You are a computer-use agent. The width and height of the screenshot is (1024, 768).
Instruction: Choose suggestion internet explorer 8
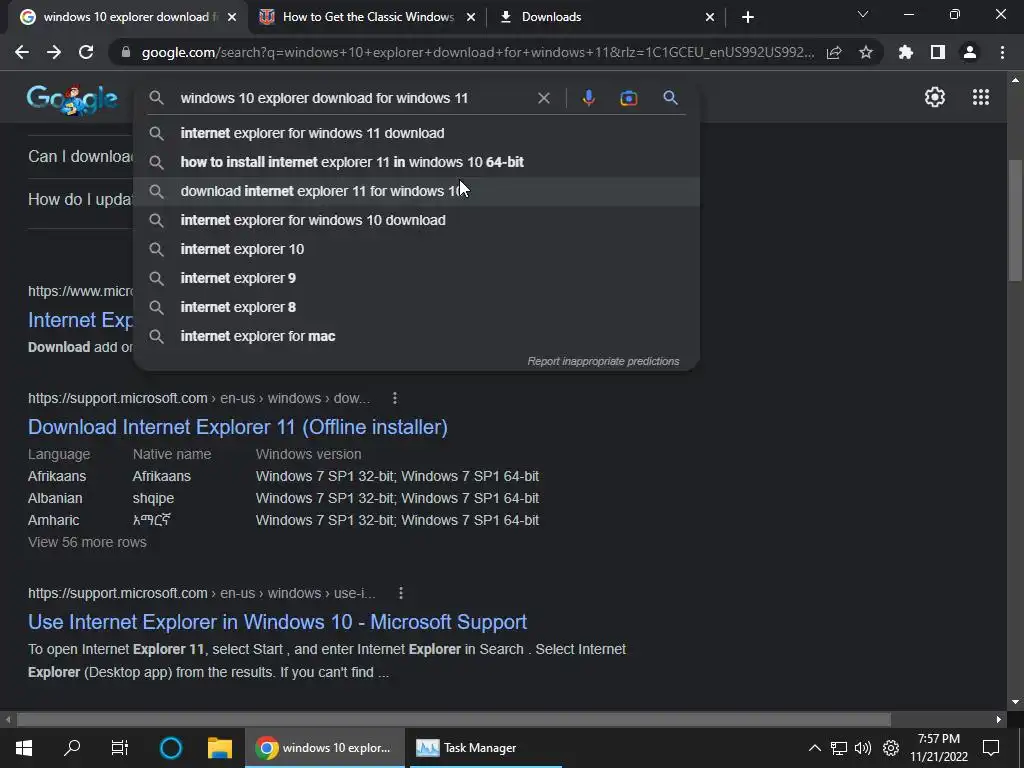tap(417, 307)
